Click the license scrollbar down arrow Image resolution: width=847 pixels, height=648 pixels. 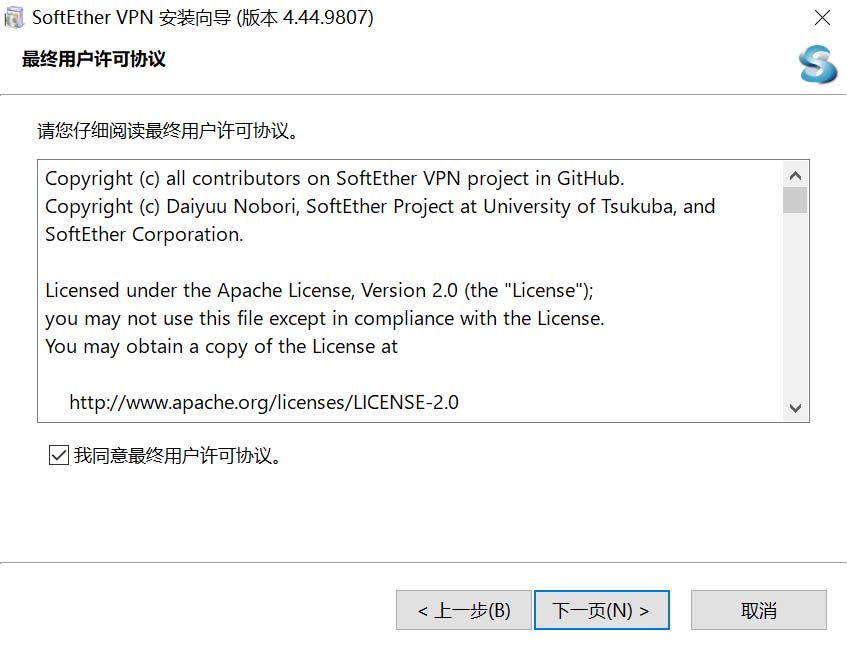796,407
